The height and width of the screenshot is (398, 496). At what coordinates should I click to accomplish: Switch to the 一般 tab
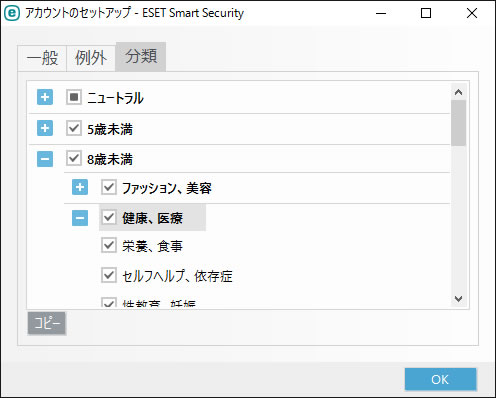point(42,58)
